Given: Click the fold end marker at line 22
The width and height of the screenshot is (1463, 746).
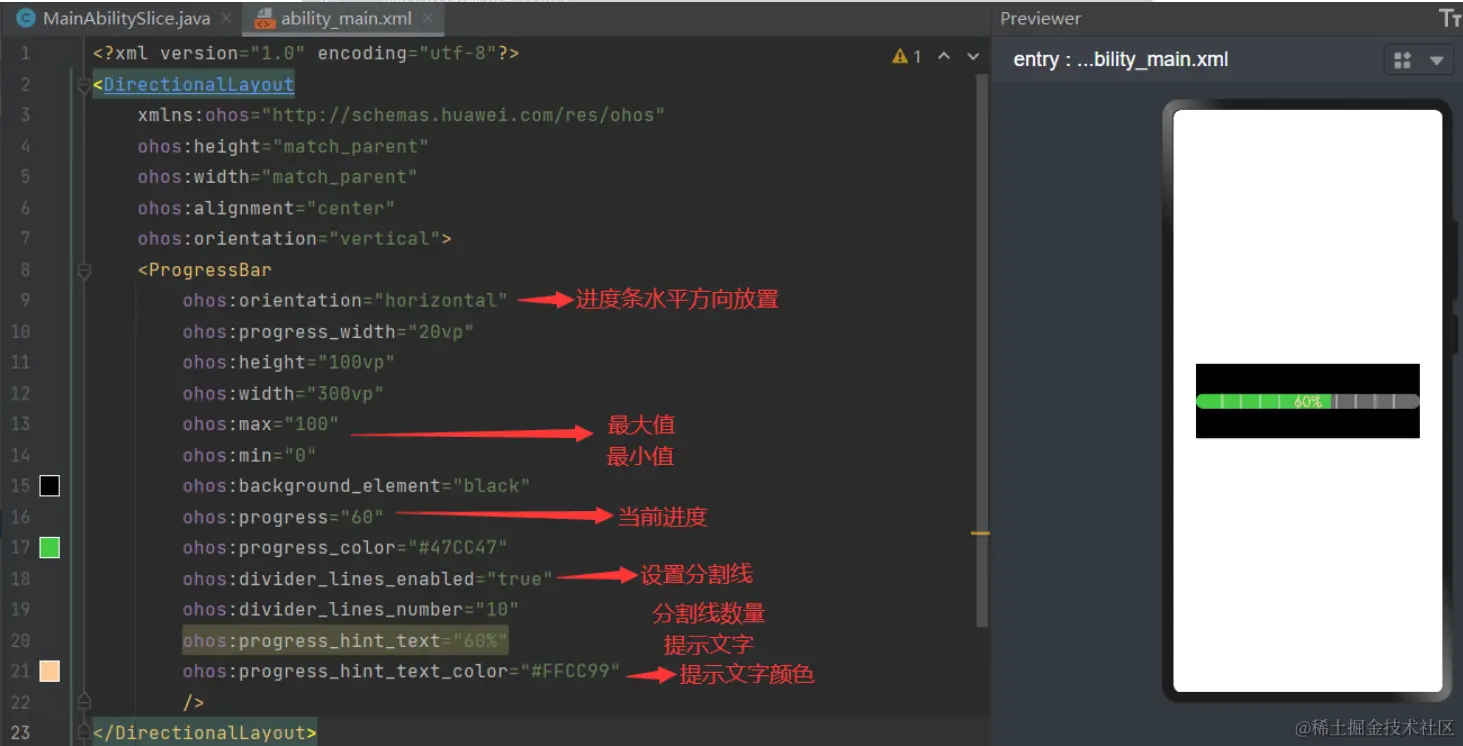Looking at the screenshot, I should point(85,702).
